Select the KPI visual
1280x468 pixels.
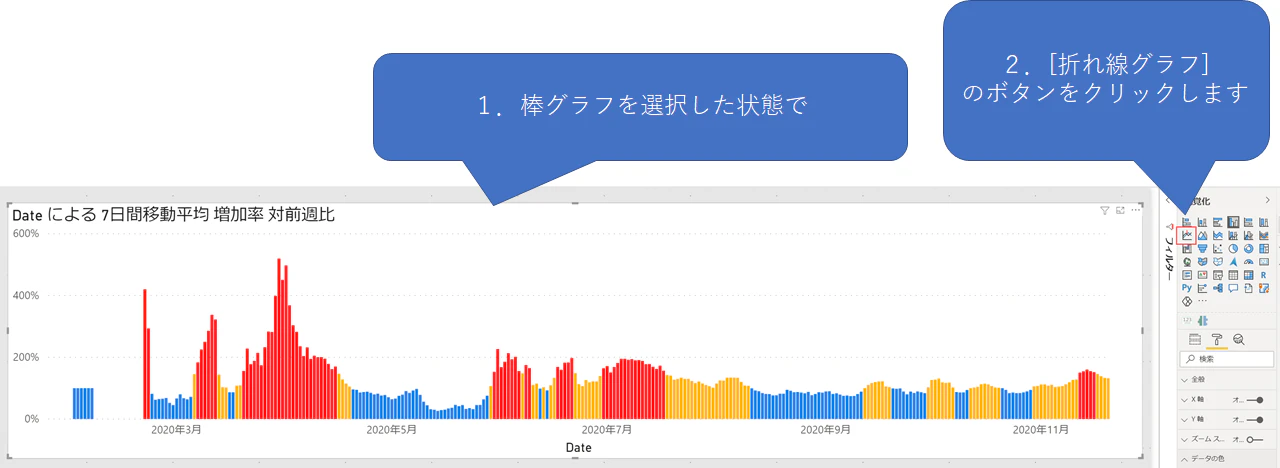[1202, 275]
